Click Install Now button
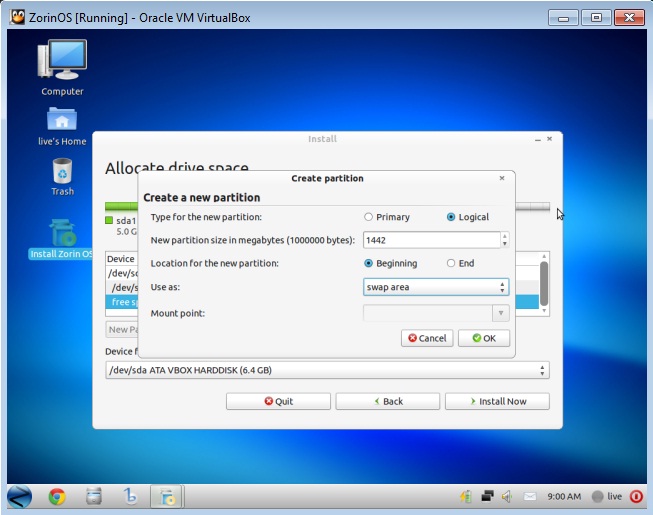653x515 pixels. pos(497,401)
